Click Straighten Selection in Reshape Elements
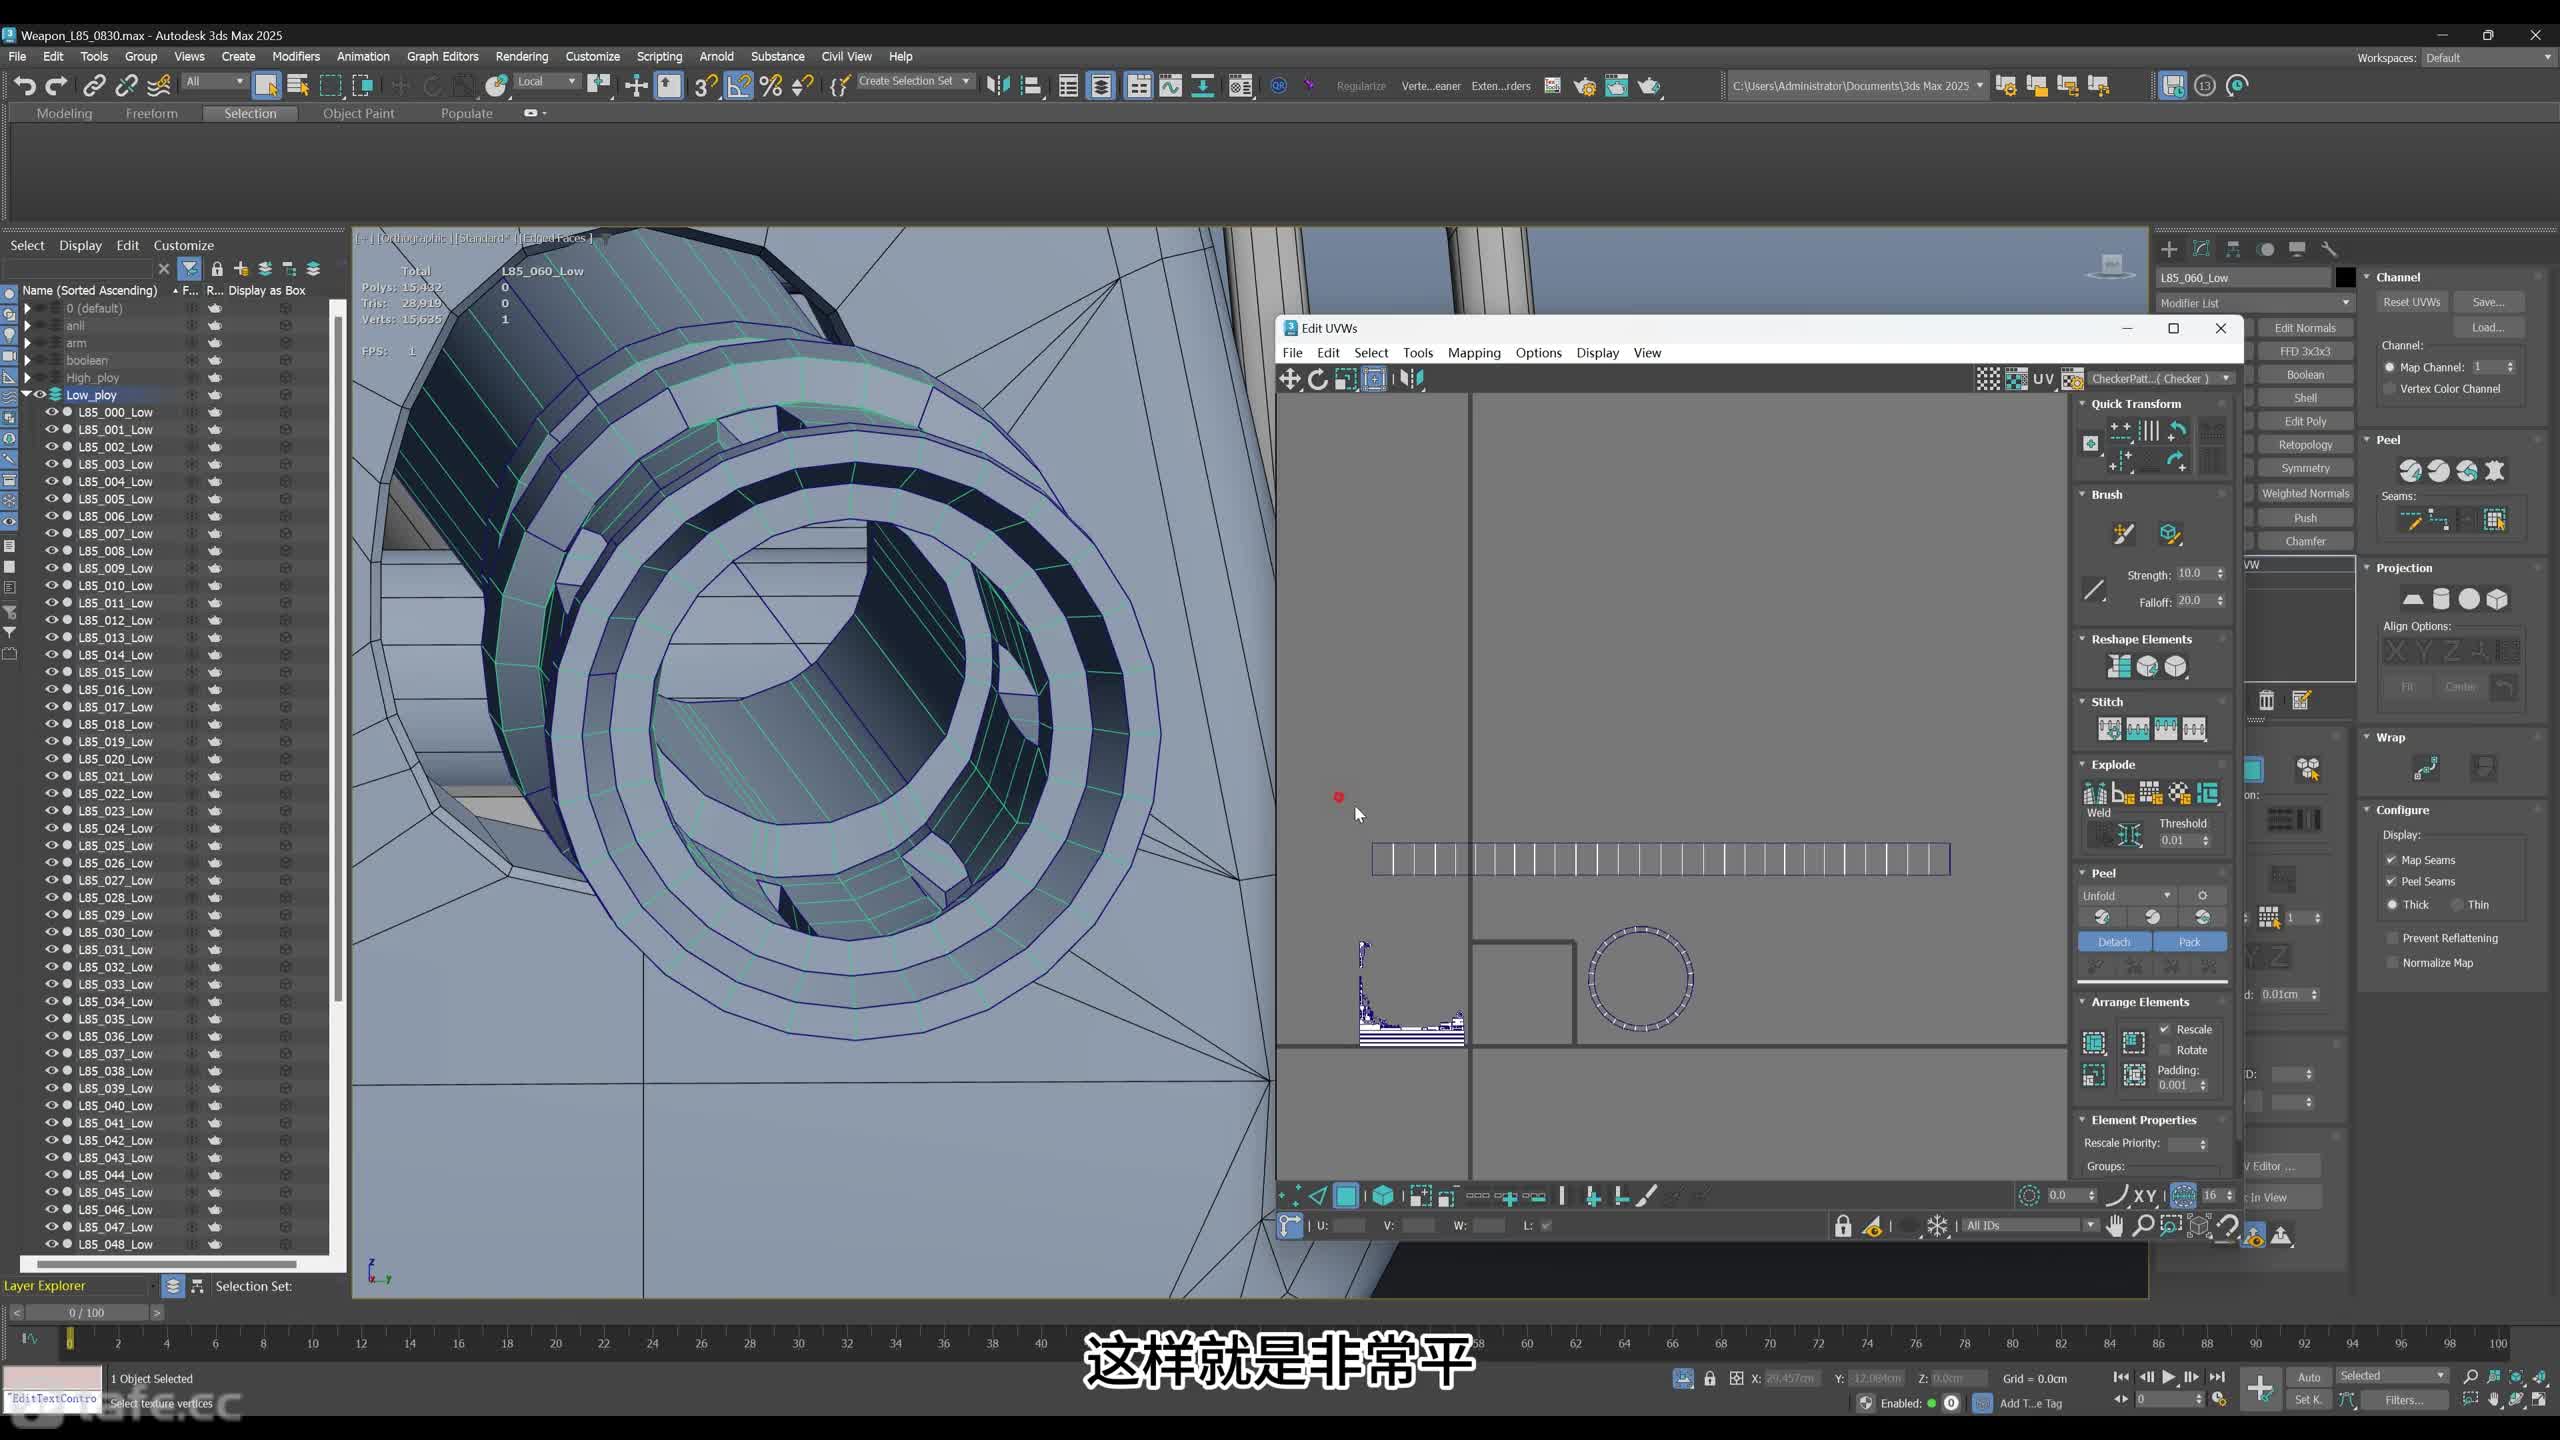 pos(2119,666)
